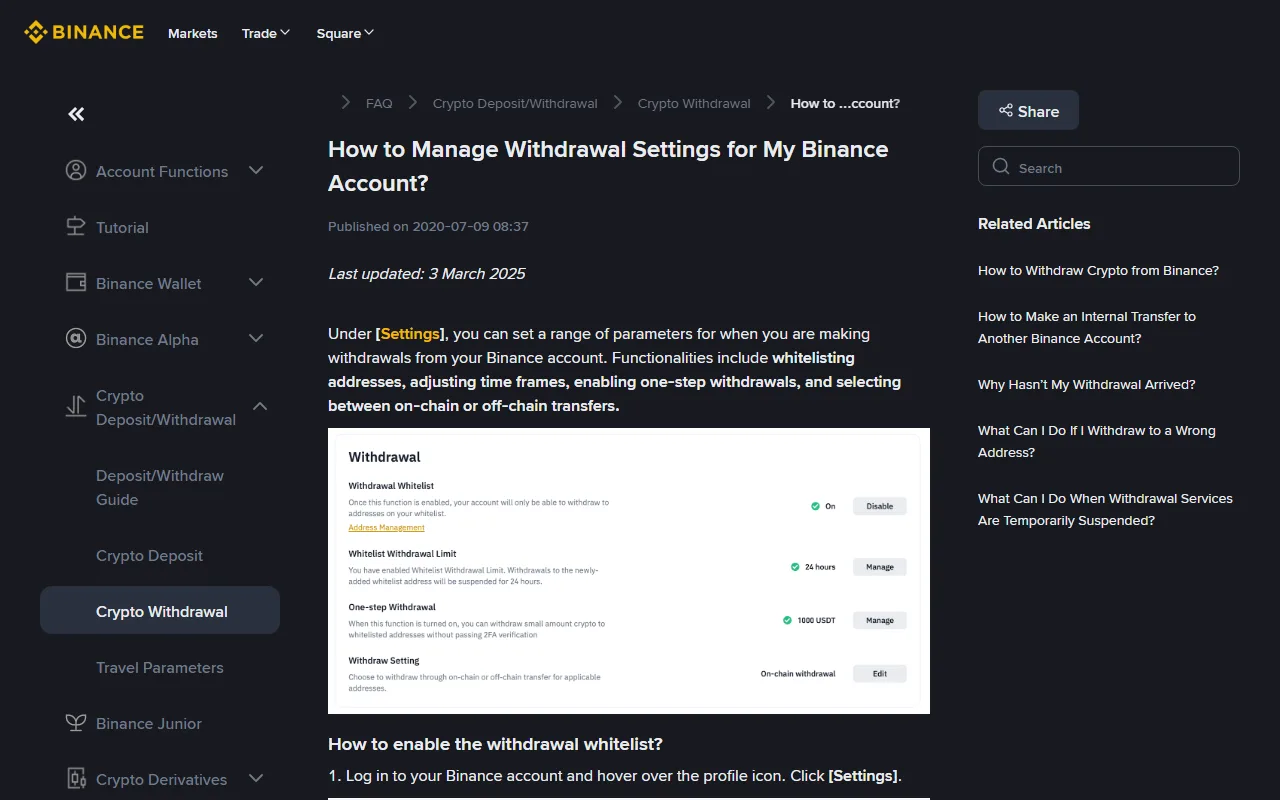The width and height of the screenshot is (1280, 800).
Task: Expand the Binance Alpha section chevron
Action: 256,339
